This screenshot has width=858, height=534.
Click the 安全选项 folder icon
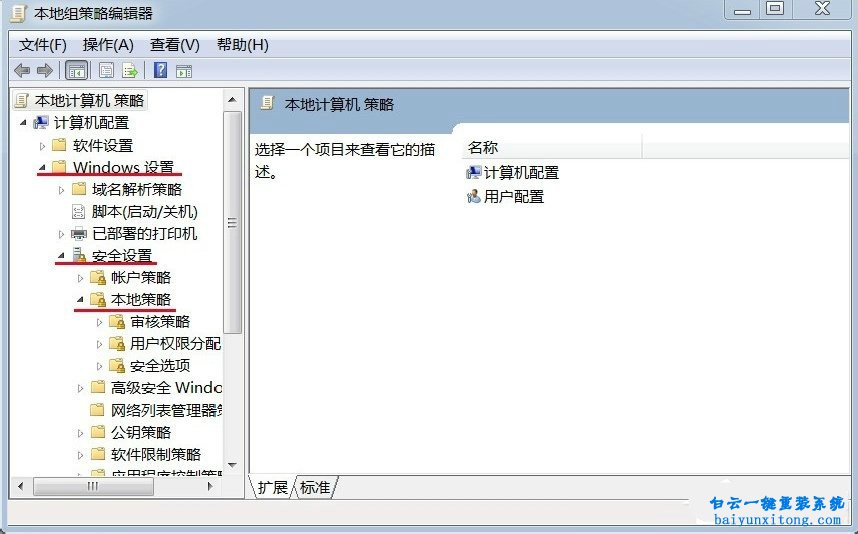pos(117,365)
